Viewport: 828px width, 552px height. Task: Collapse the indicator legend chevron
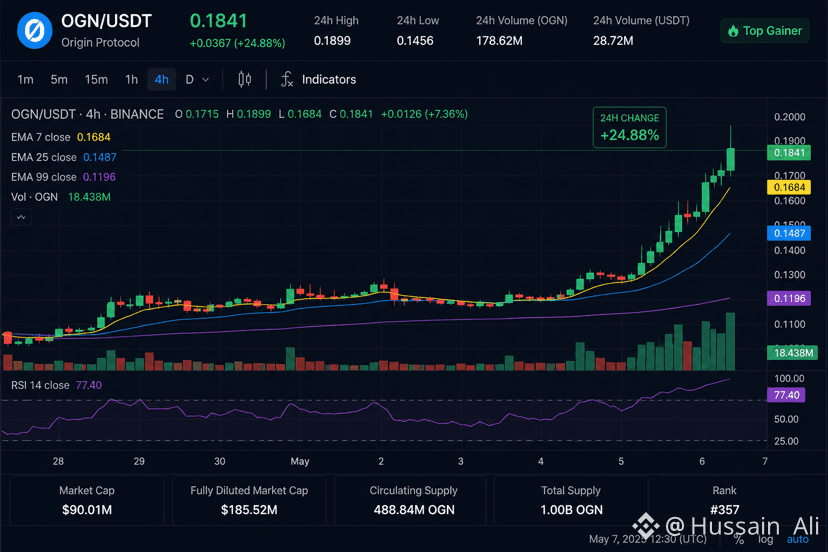pos(21,217)
